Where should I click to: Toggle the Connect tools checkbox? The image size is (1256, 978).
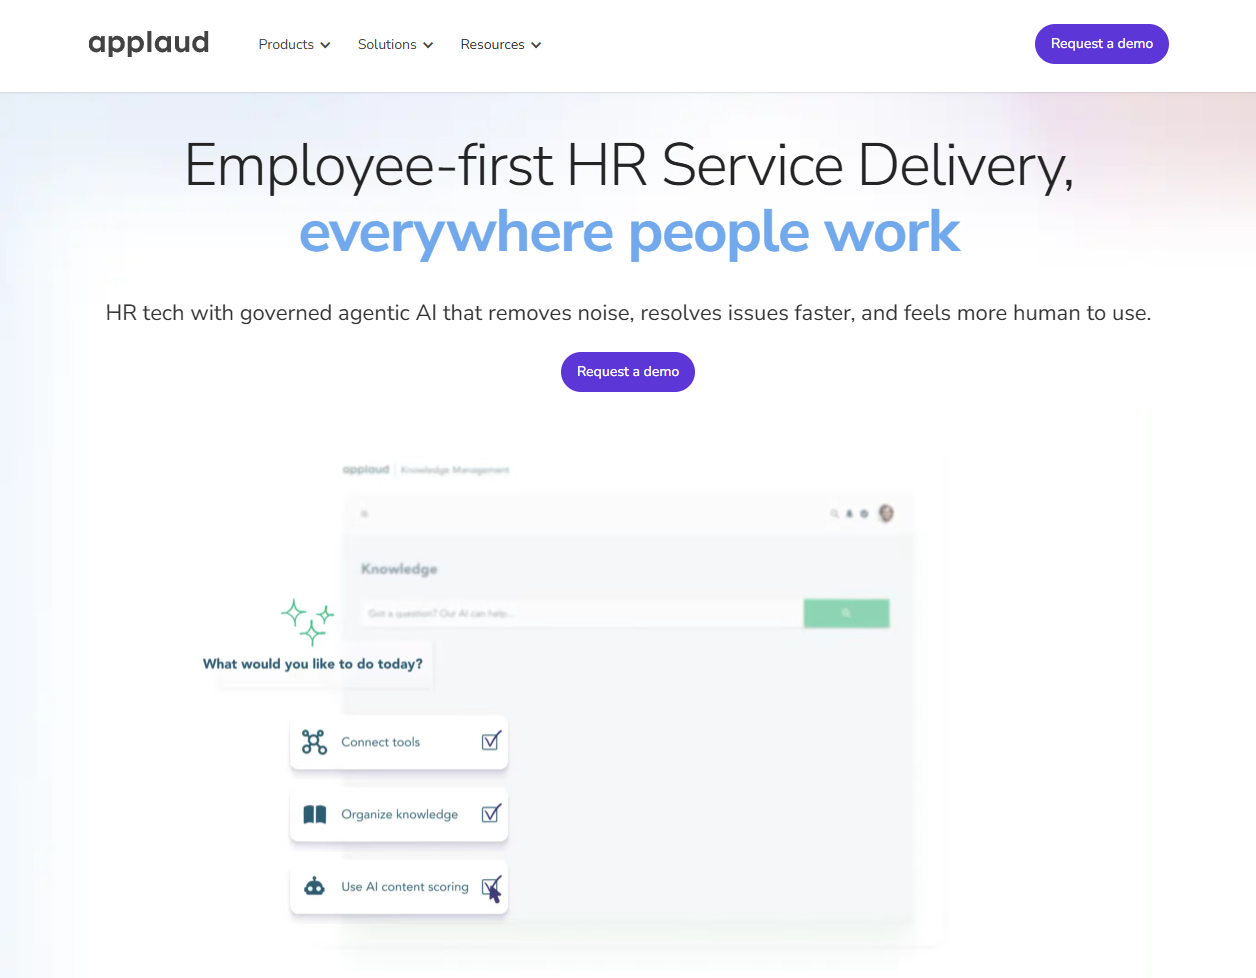pos(491,741)
